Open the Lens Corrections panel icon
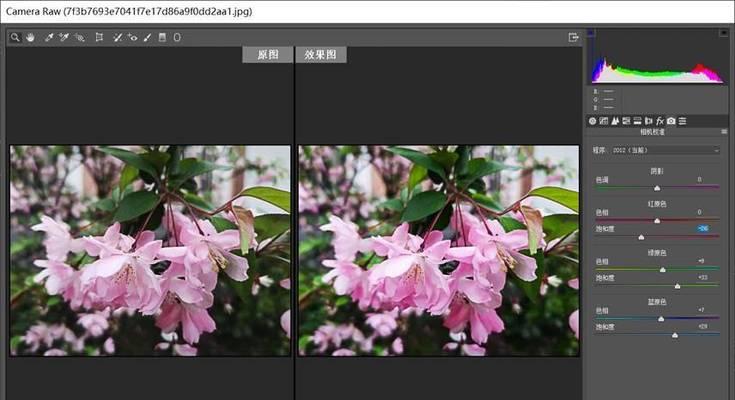The width and height of the screenshot is (735, 400). click(649, 121)
